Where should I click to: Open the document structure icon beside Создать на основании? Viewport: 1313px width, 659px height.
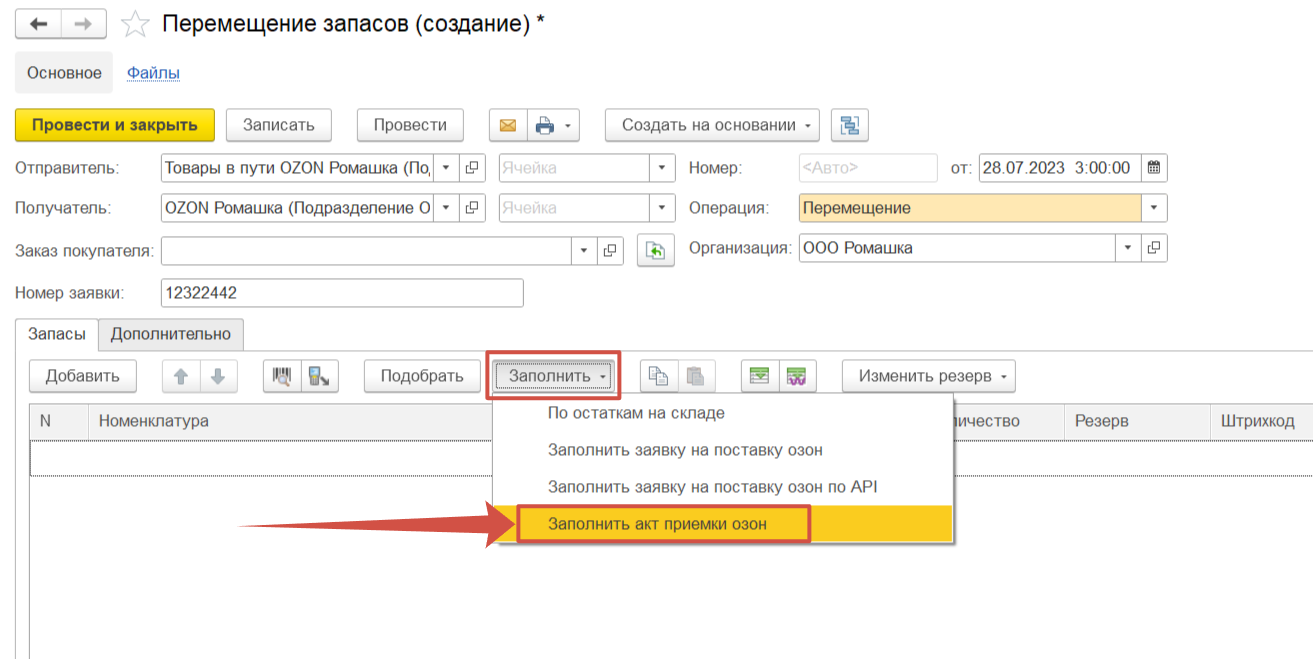(x=849, y=125)
